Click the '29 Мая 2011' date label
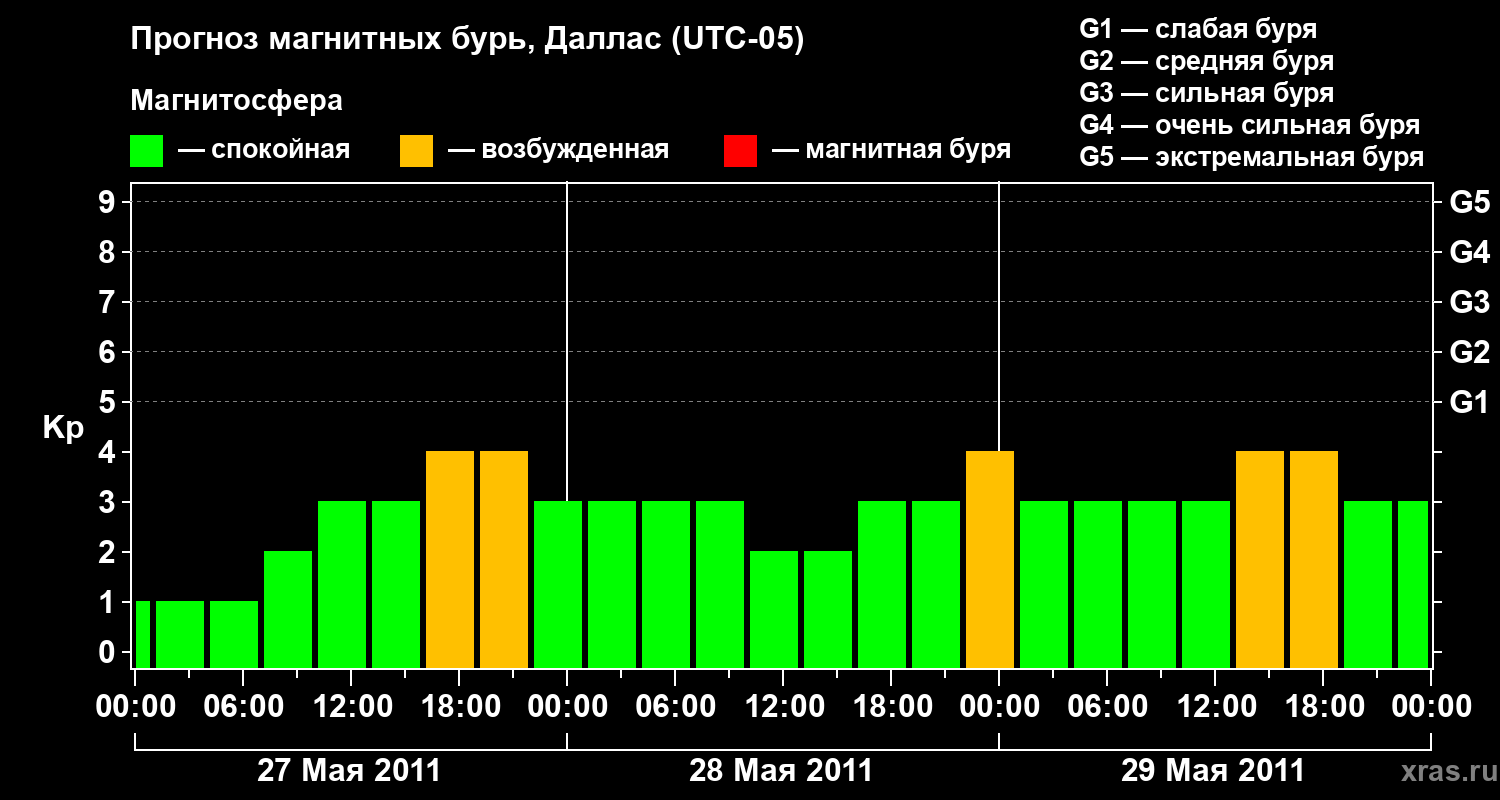The height and width of the screenshot is (800, 1500). [x=1213, y=771]
